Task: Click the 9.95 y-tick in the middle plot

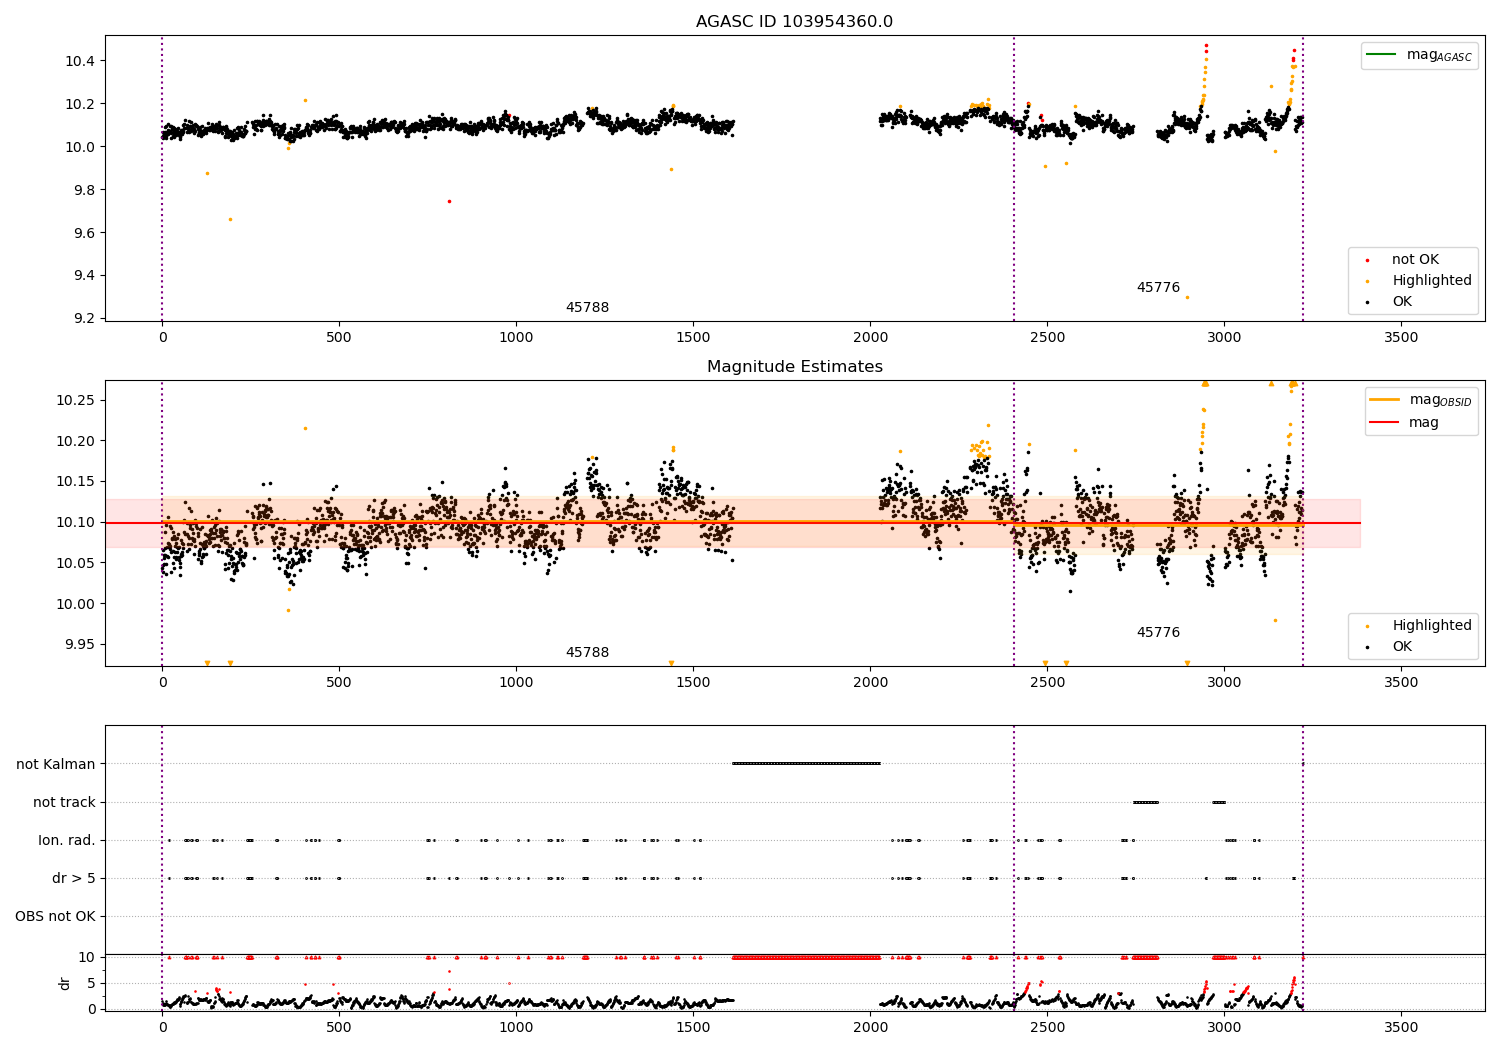Action: pyautogui.click(x=80, y=645)
